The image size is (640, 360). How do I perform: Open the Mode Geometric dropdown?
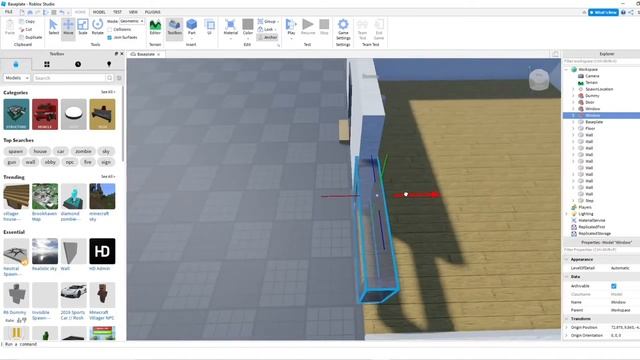coord(131,21)
